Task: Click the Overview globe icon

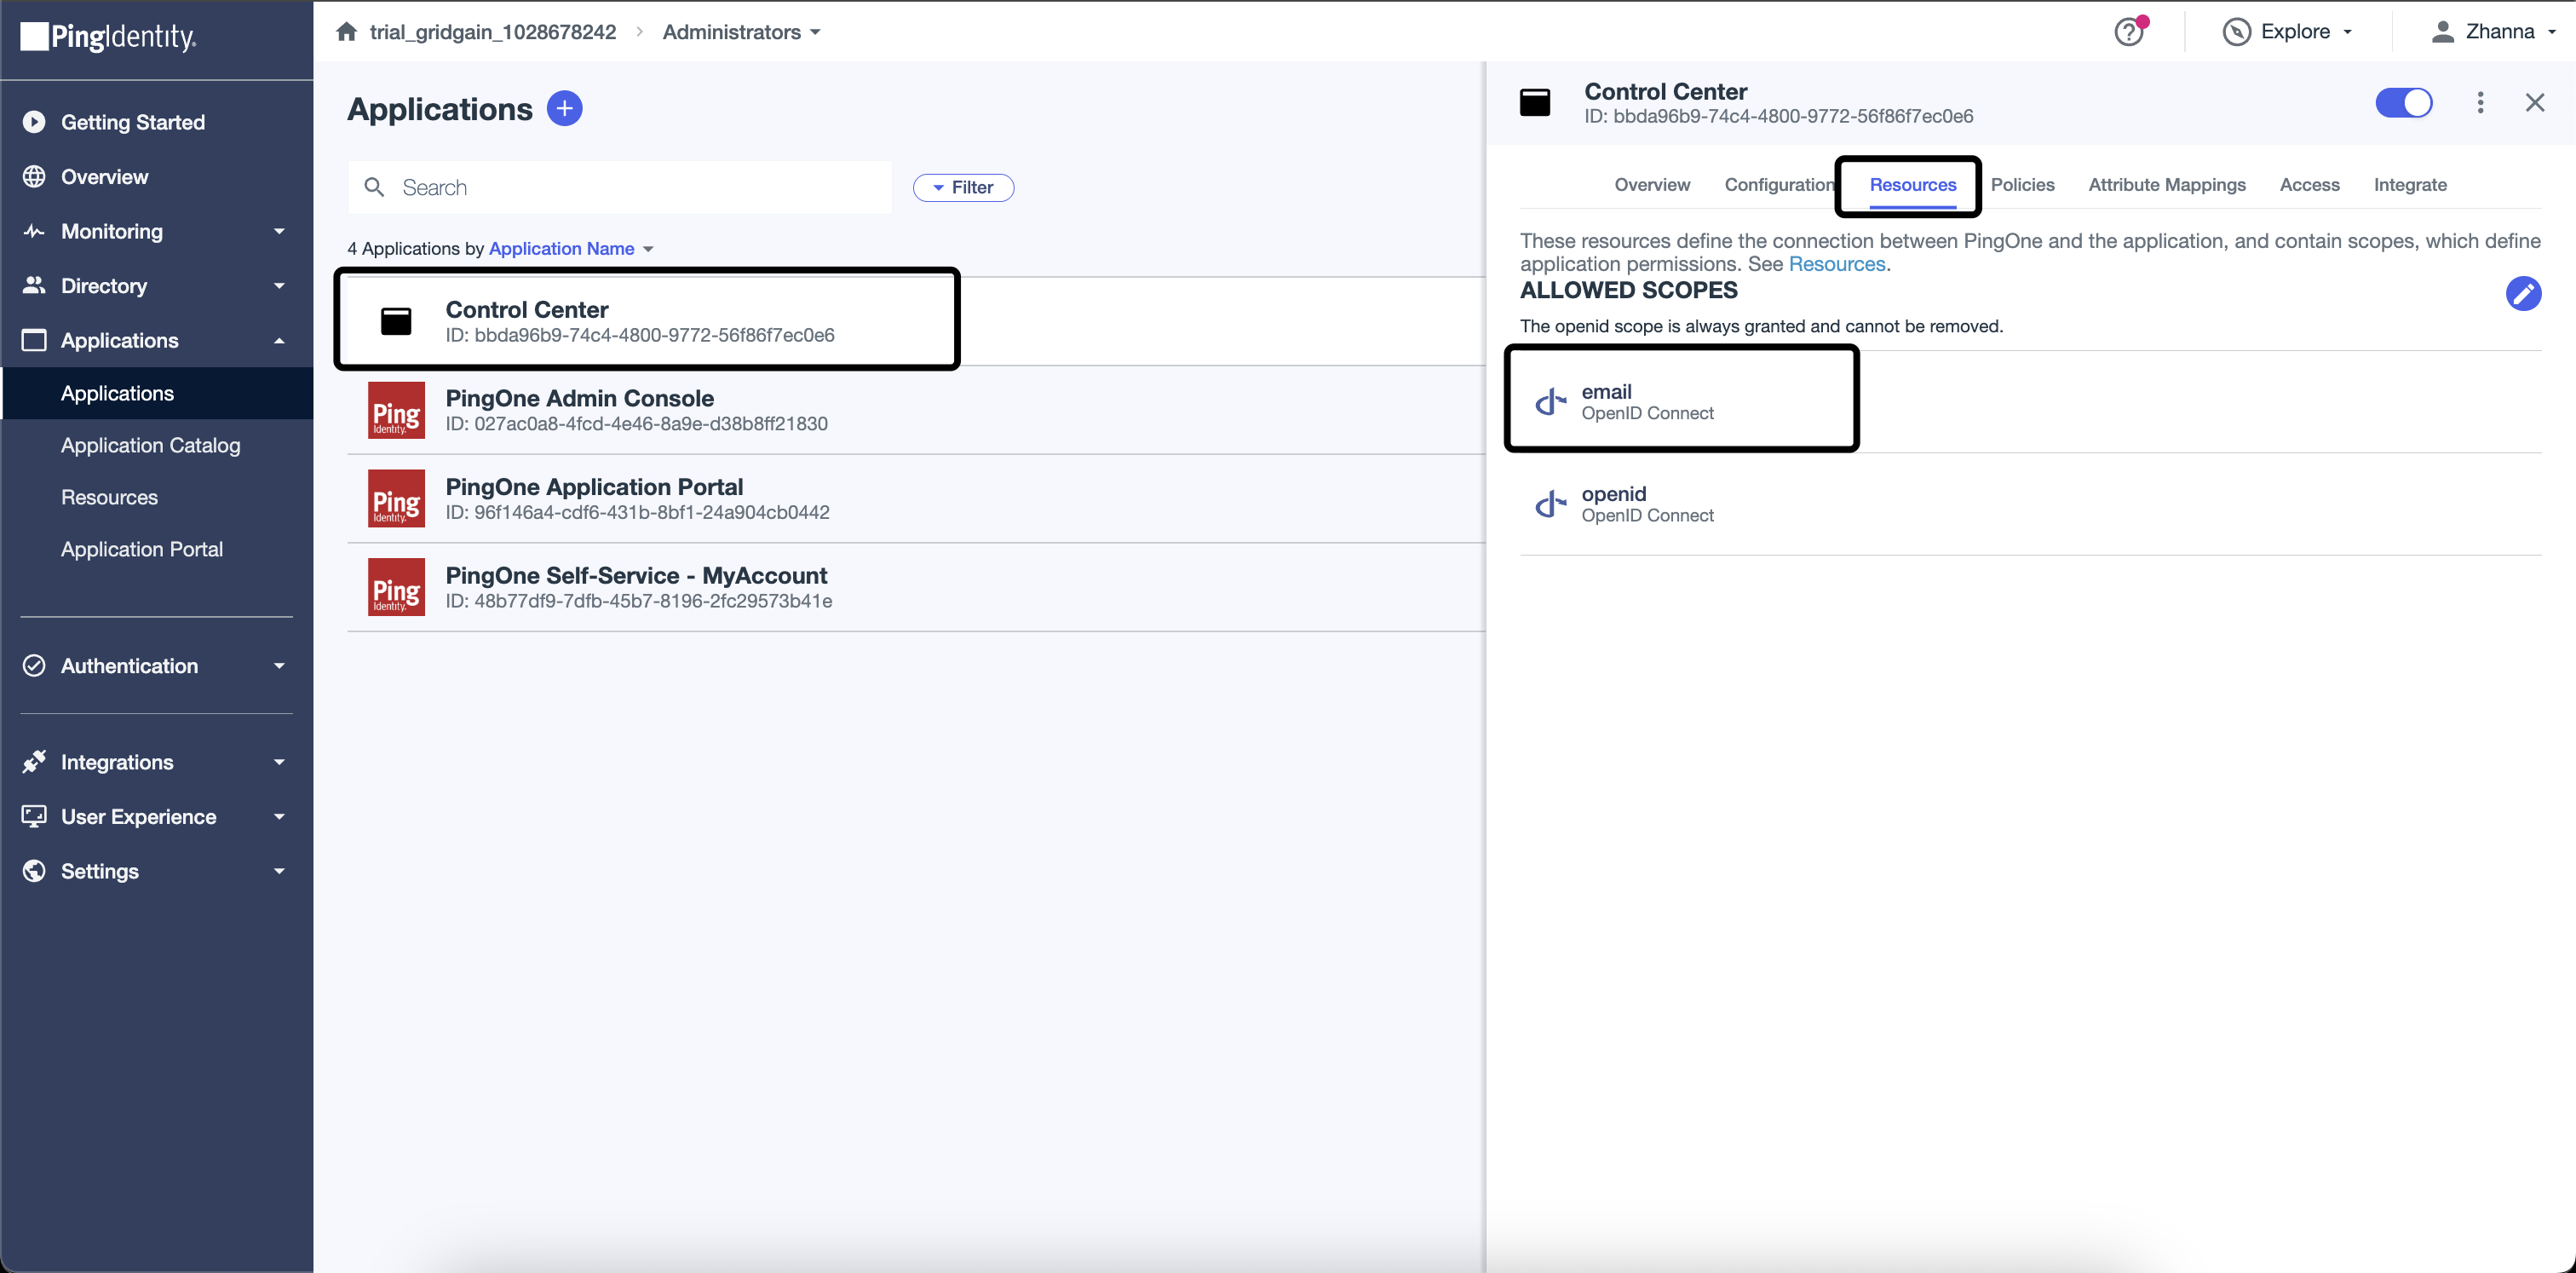Action: pyautogui.click(x=34, y=177)
